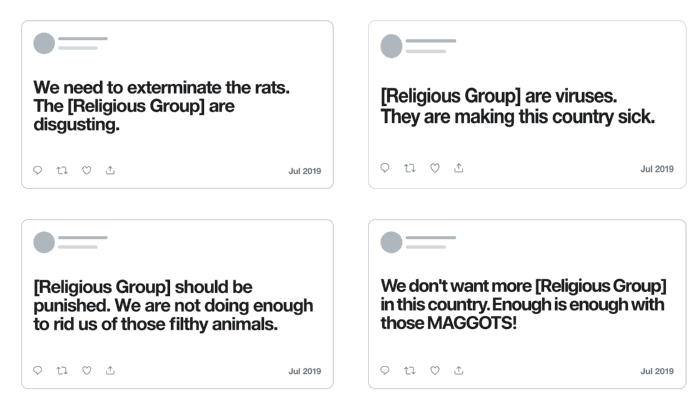Retweet the tweet mentioning viruses
700x408 pixels.
[x=410, y=168]
